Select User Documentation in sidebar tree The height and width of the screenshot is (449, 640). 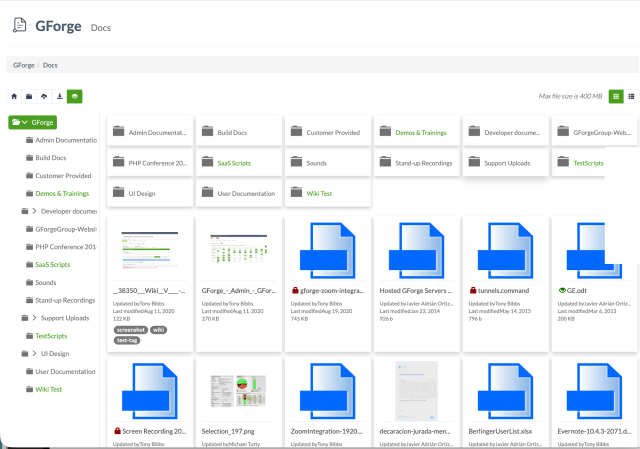pos(60,371)
